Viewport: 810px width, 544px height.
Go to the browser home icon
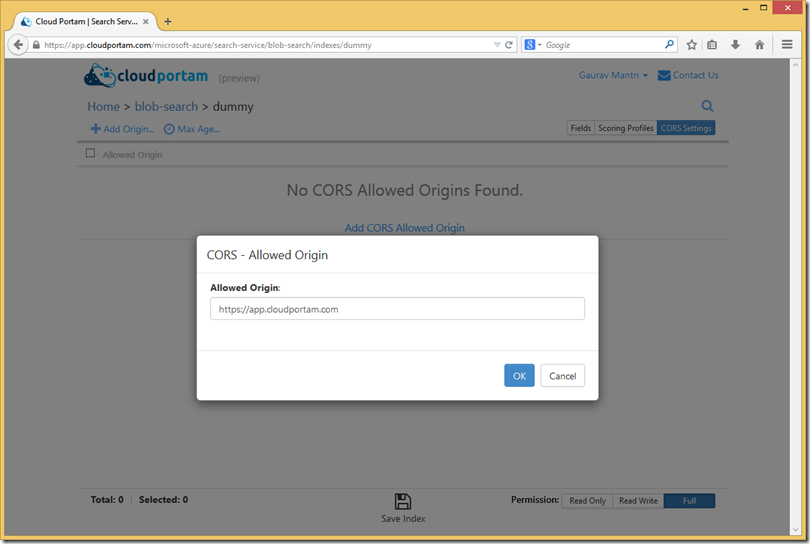click(x=759, y=45)
